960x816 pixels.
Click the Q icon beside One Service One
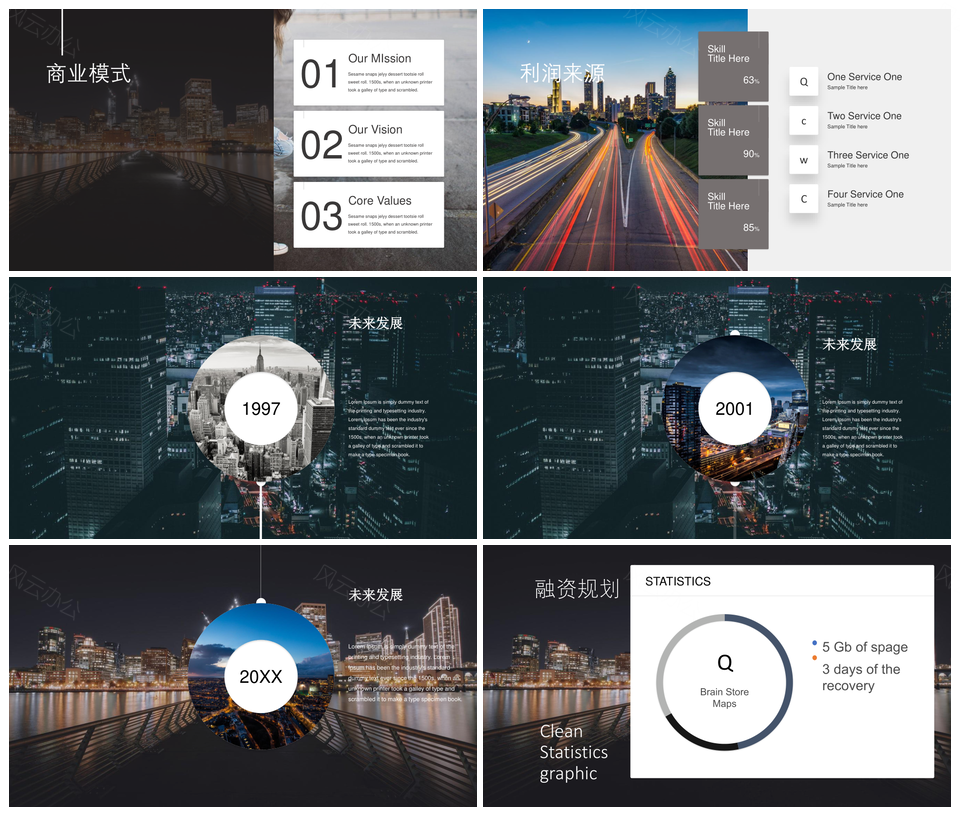[x=803, y=82]
